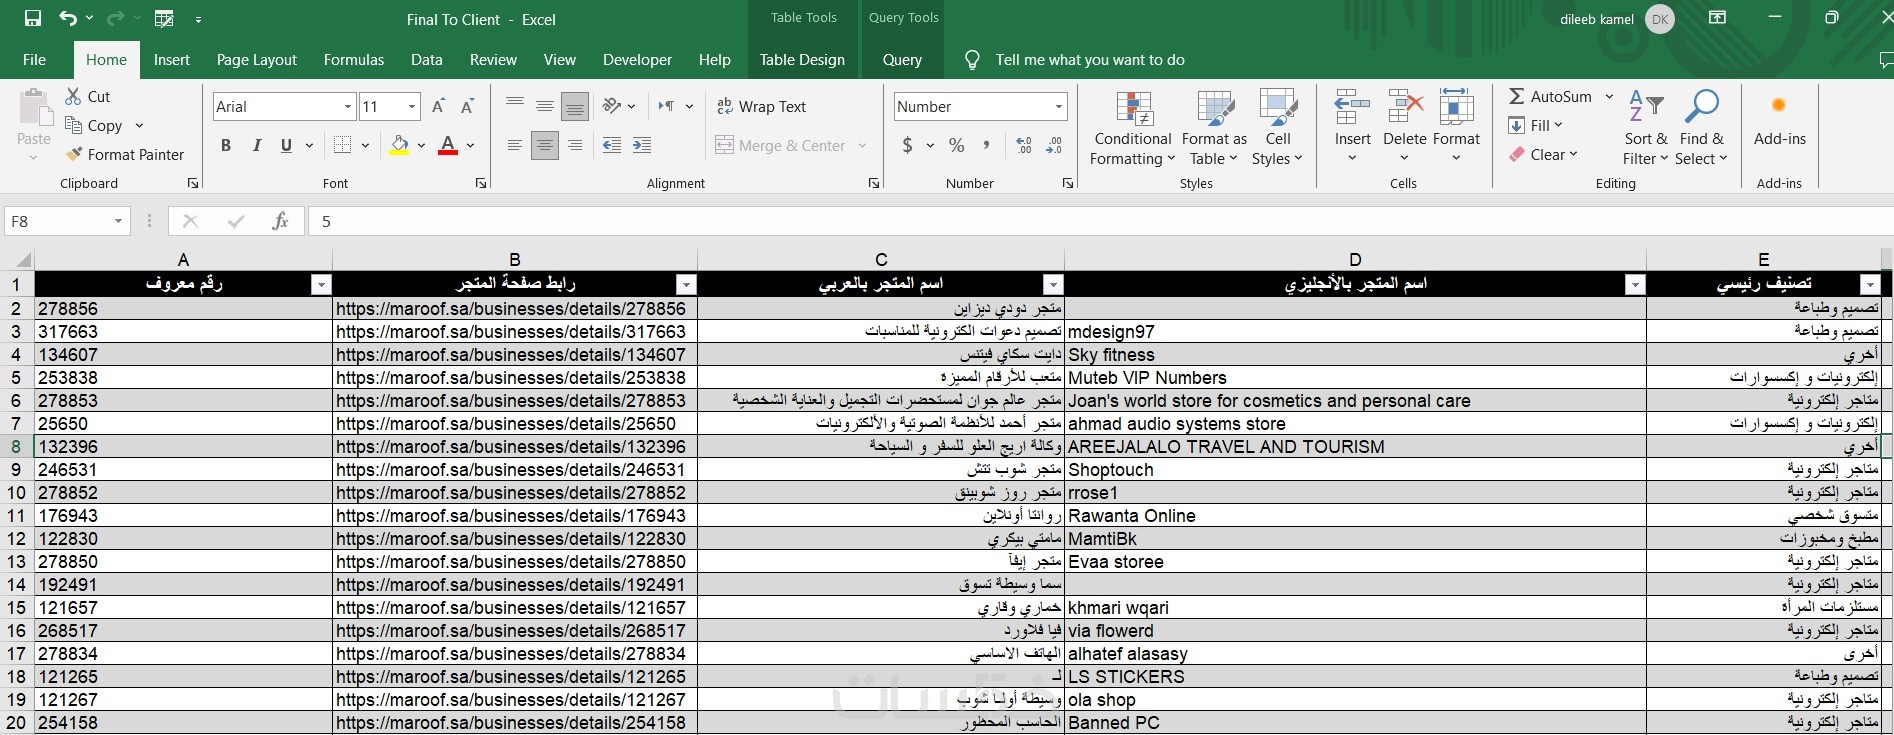Insert cells using the Insert button
Image resolution: width=1894 pixels, height=735 pixels.
[x=1352, y=126]
